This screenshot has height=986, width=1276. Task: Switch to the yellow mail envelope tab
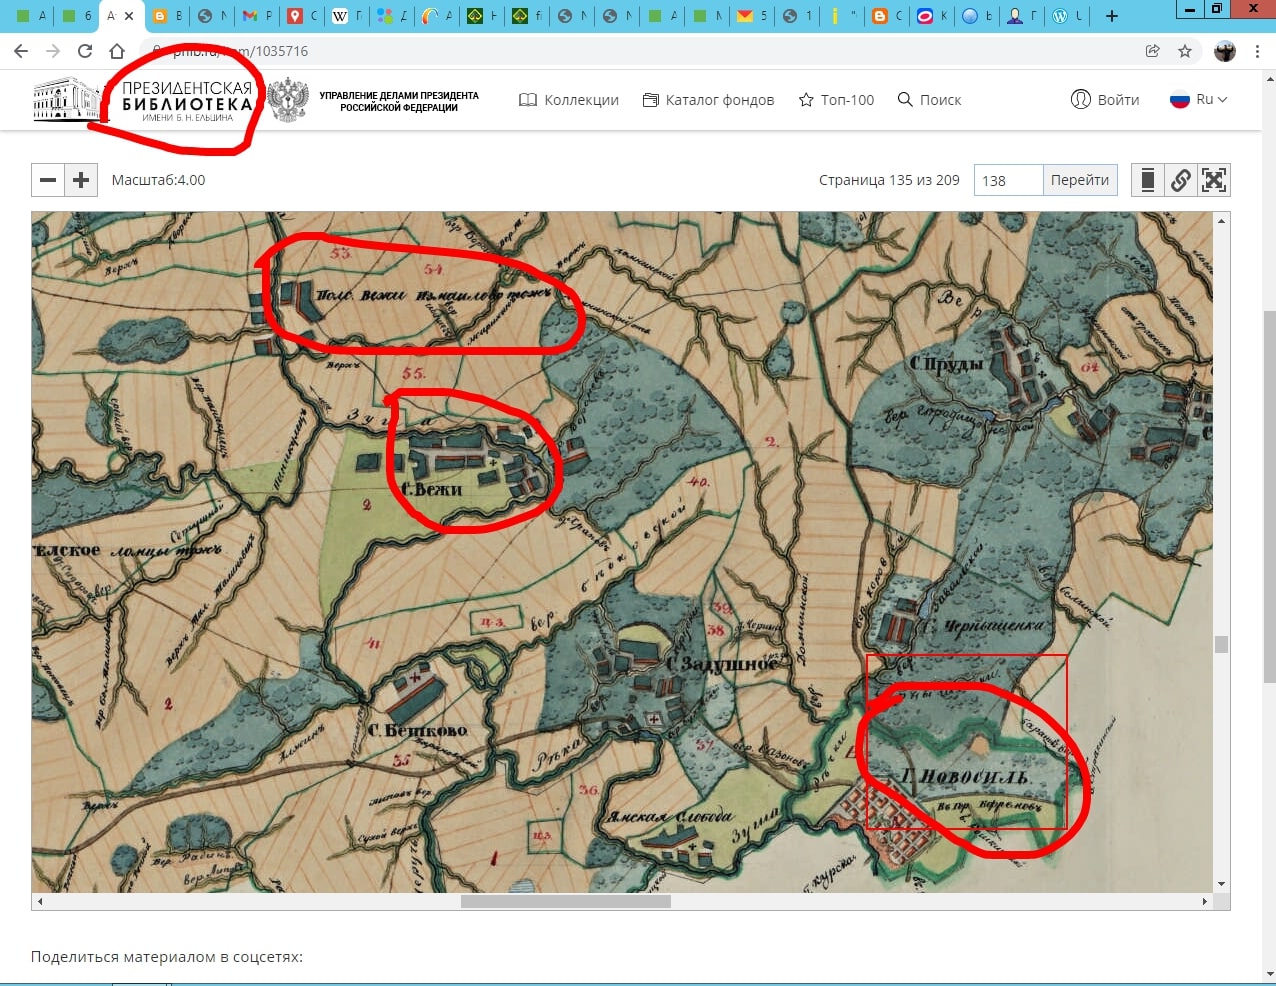750,16
